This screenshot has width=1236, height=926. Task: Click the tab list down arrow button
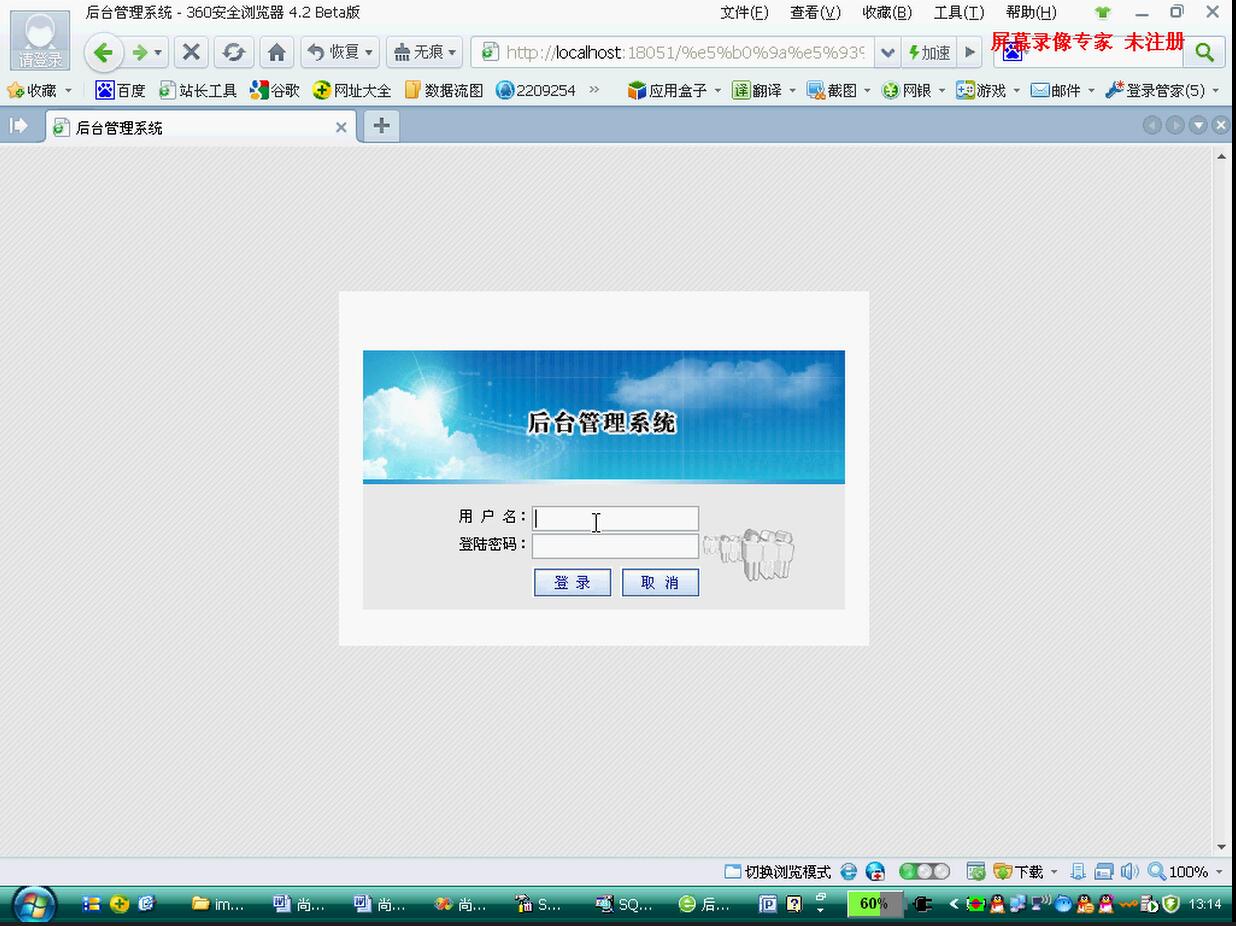[1198, 125]
